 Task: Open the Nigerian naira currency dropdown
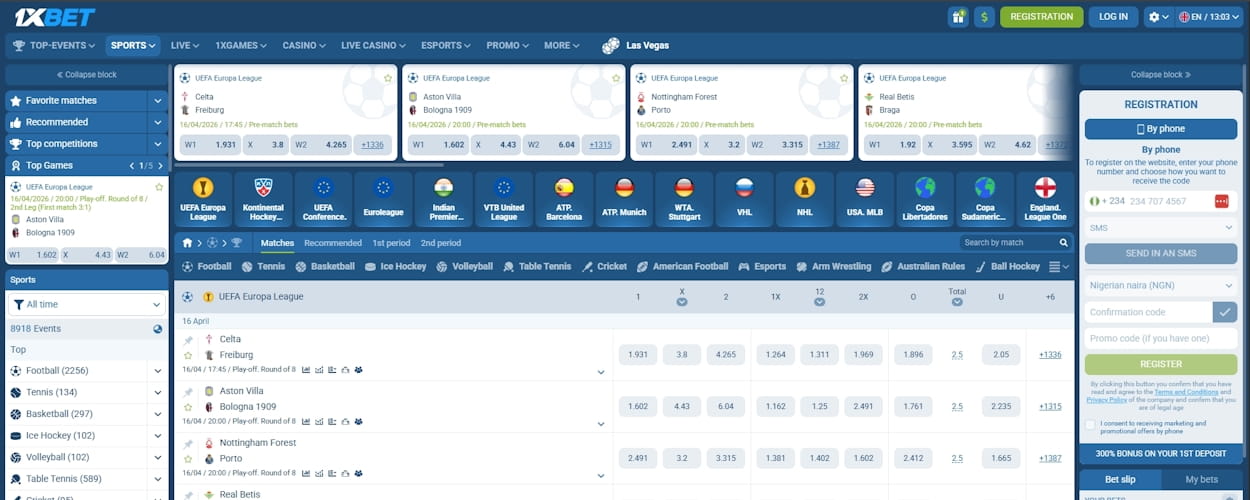[1161, 286]
